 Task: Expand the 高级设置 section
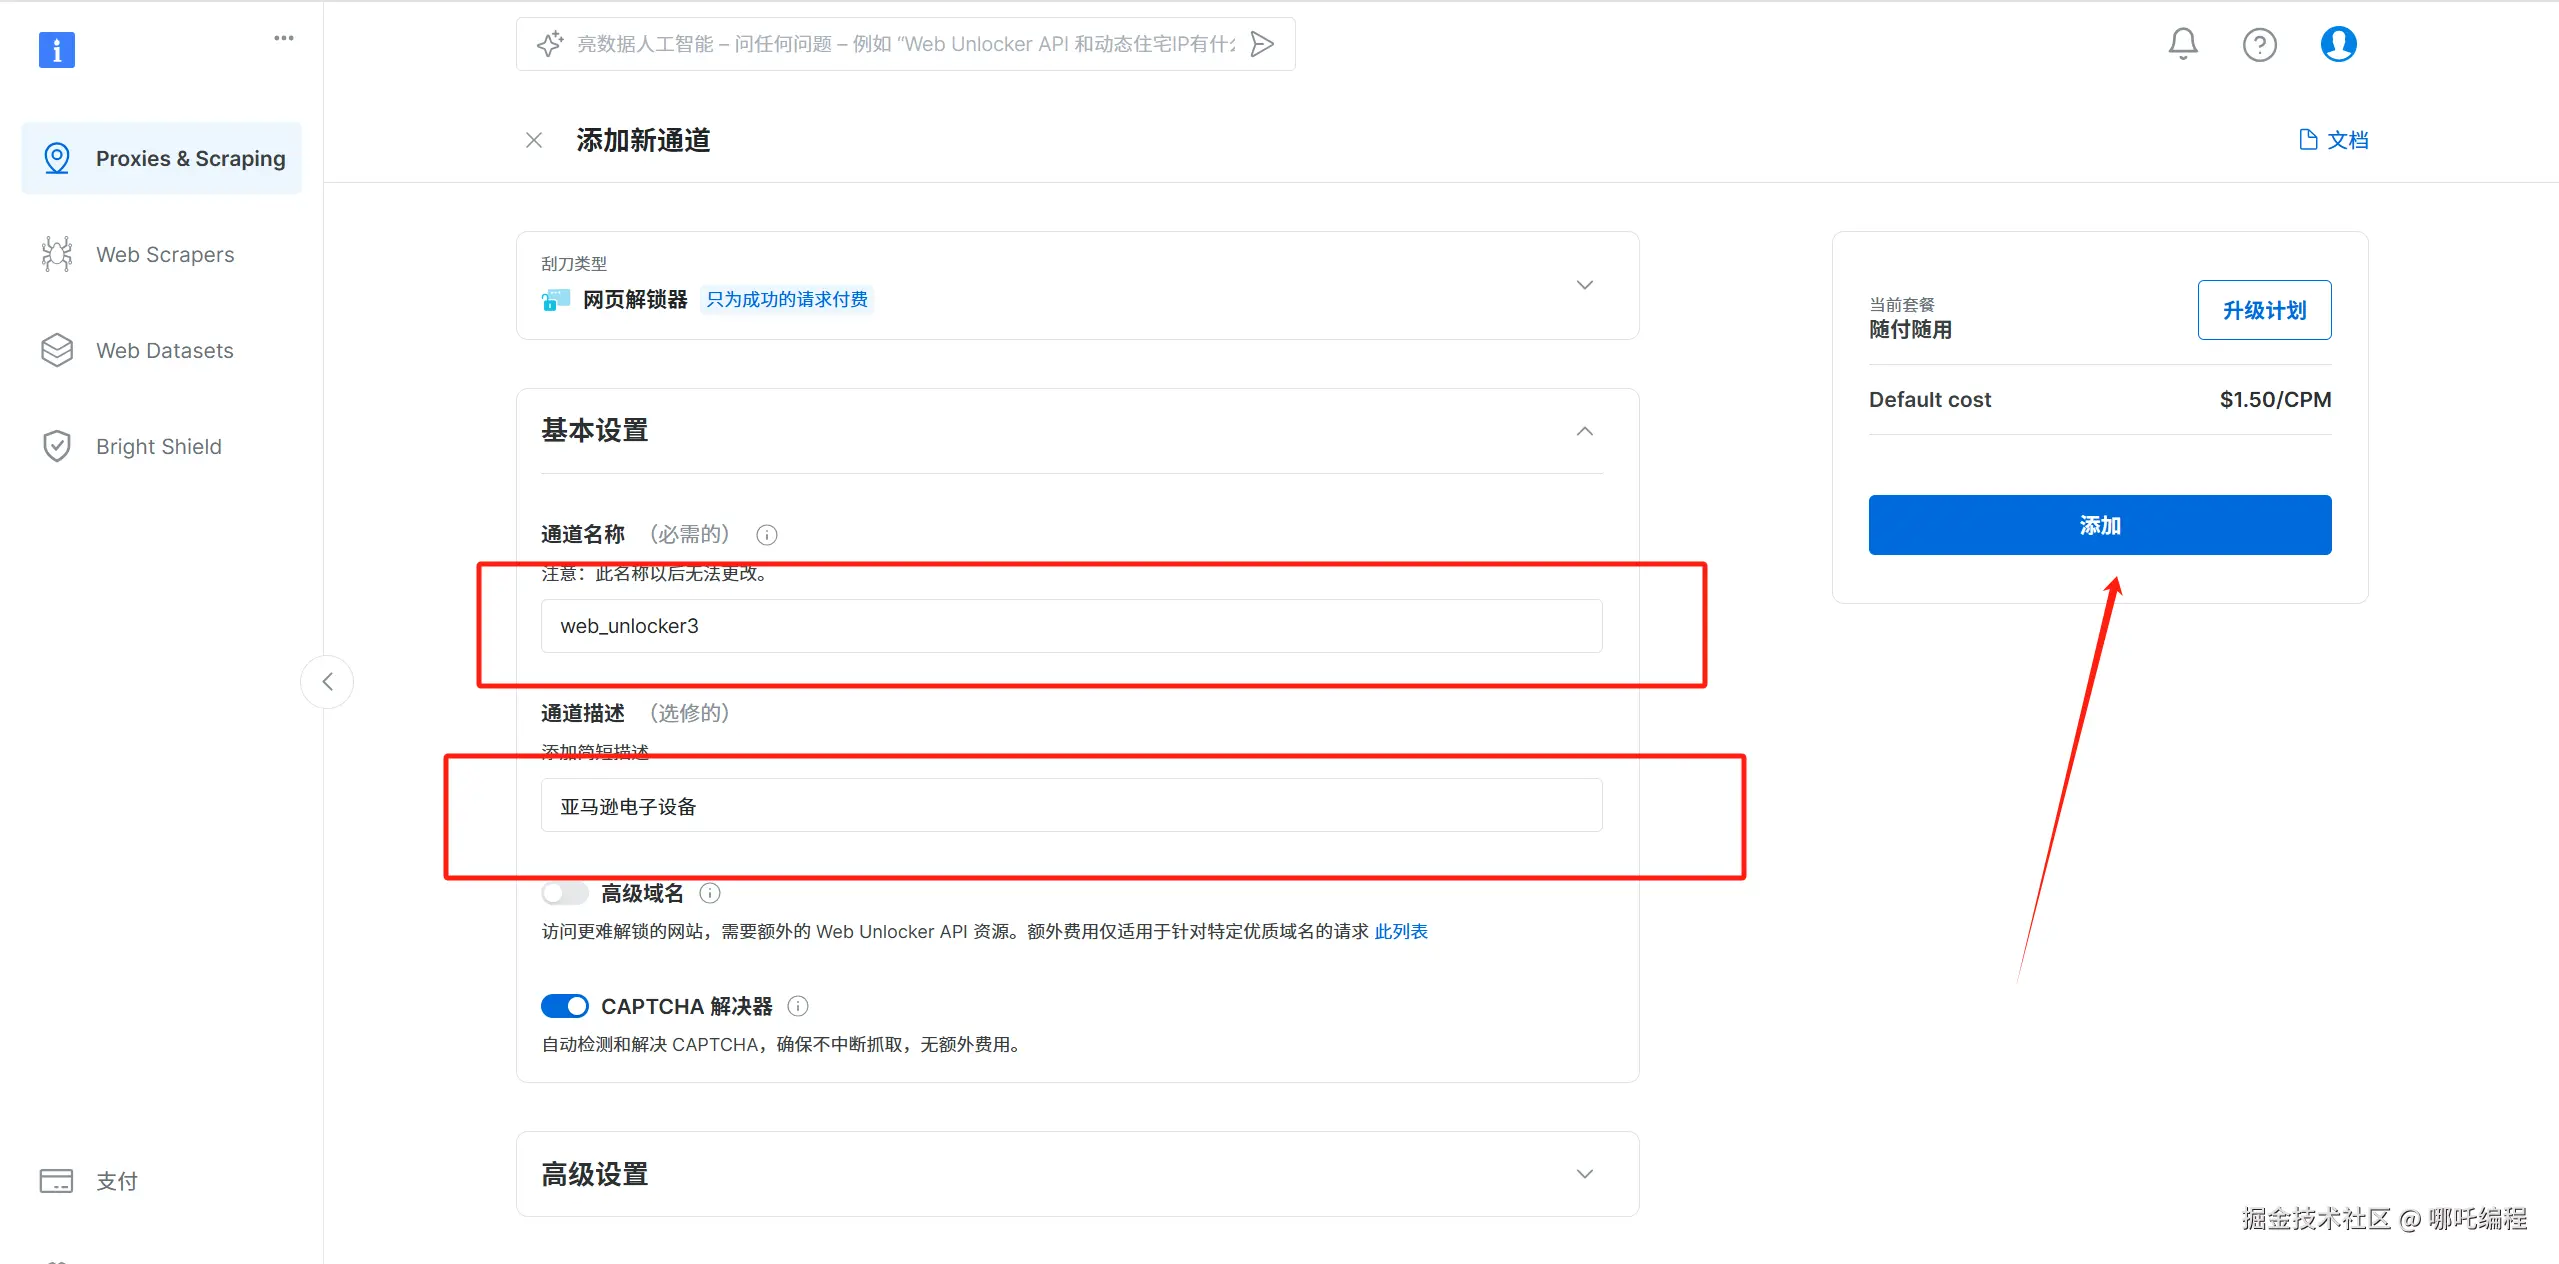(1584, 1174)
